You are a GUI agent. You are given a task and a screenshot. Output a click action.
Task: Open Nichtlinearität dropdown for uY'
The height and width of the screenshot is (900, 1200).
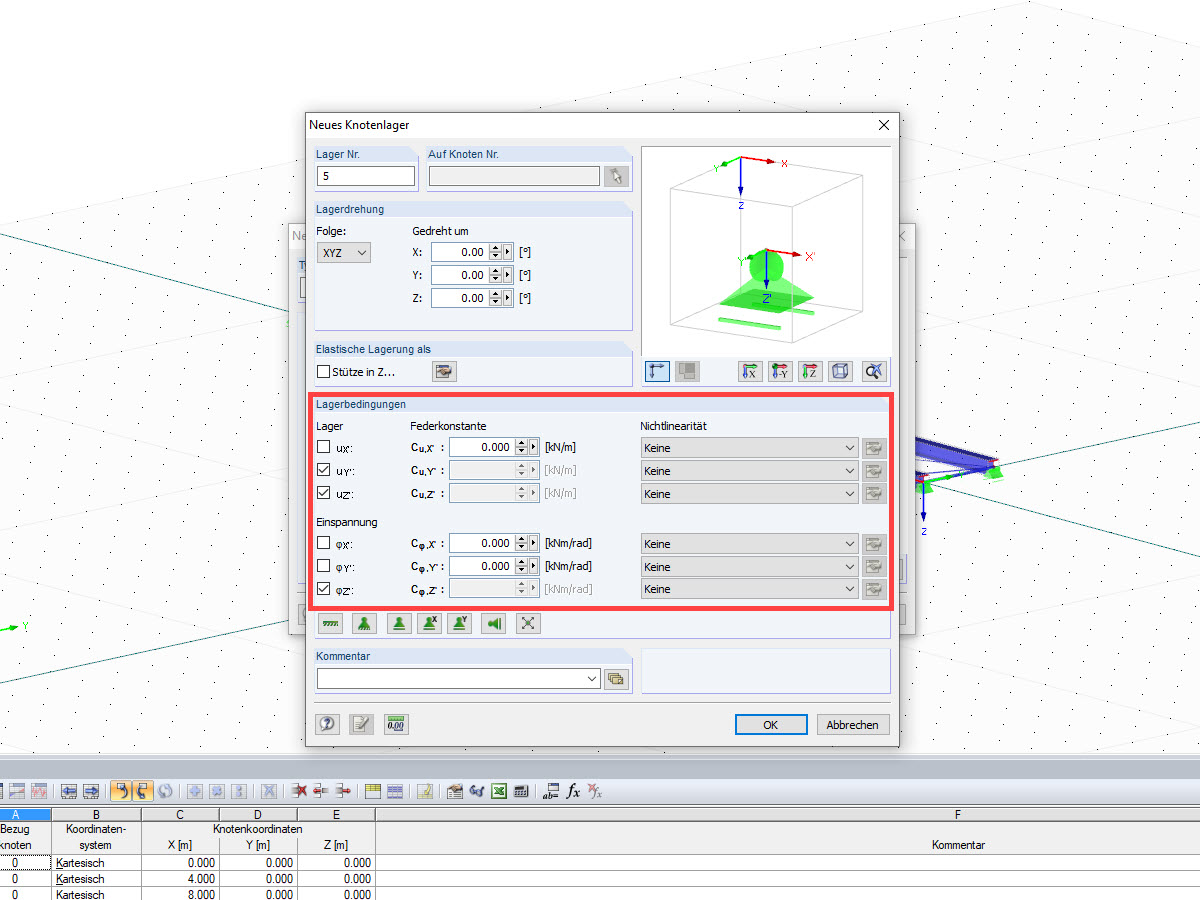pyautogui.click(x=750, y=471)
